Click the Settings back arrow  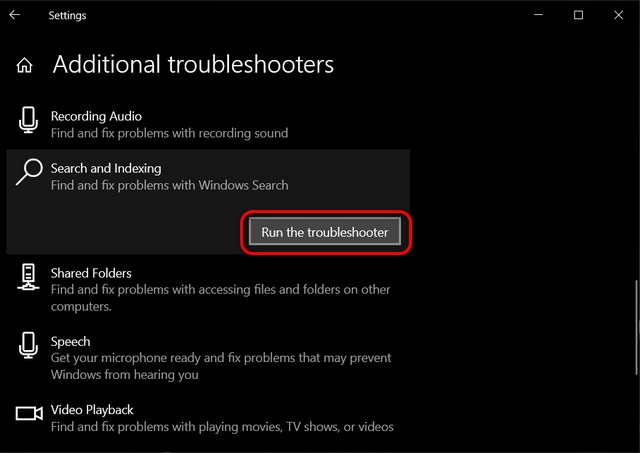pyautogui.click(x=15, y=15)
